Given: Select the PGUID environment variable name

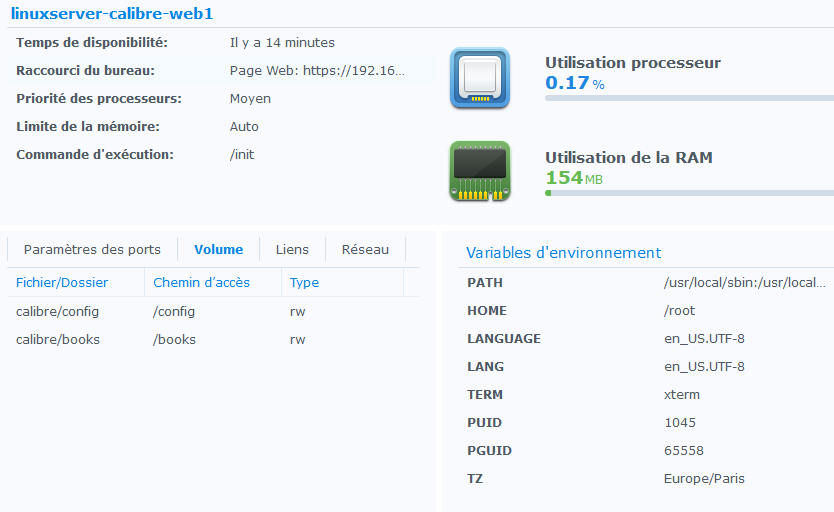Looking at the screenshot, I should coord(489,451).
